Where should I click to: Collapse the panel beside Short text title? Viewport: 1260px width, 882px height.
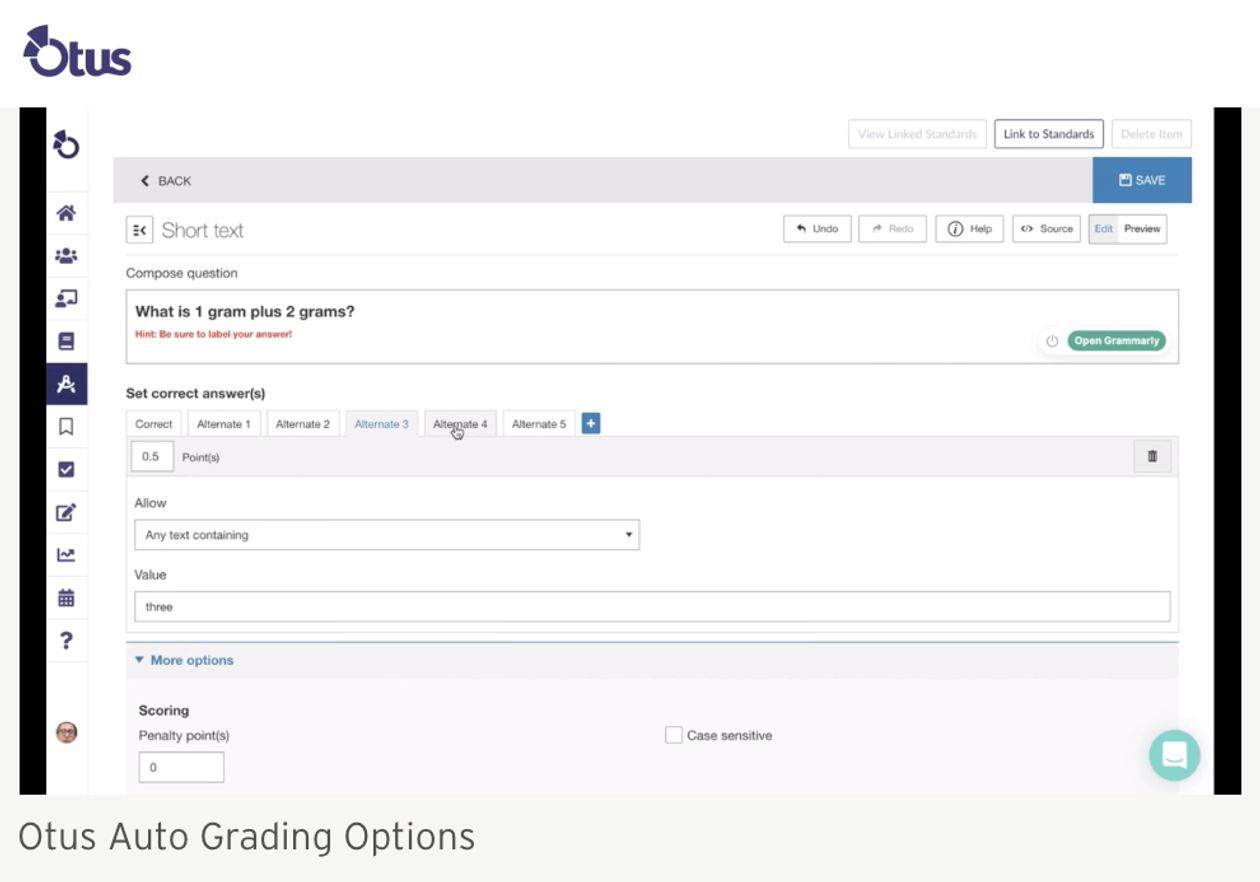pyautogui.click(x=139, y=230)
